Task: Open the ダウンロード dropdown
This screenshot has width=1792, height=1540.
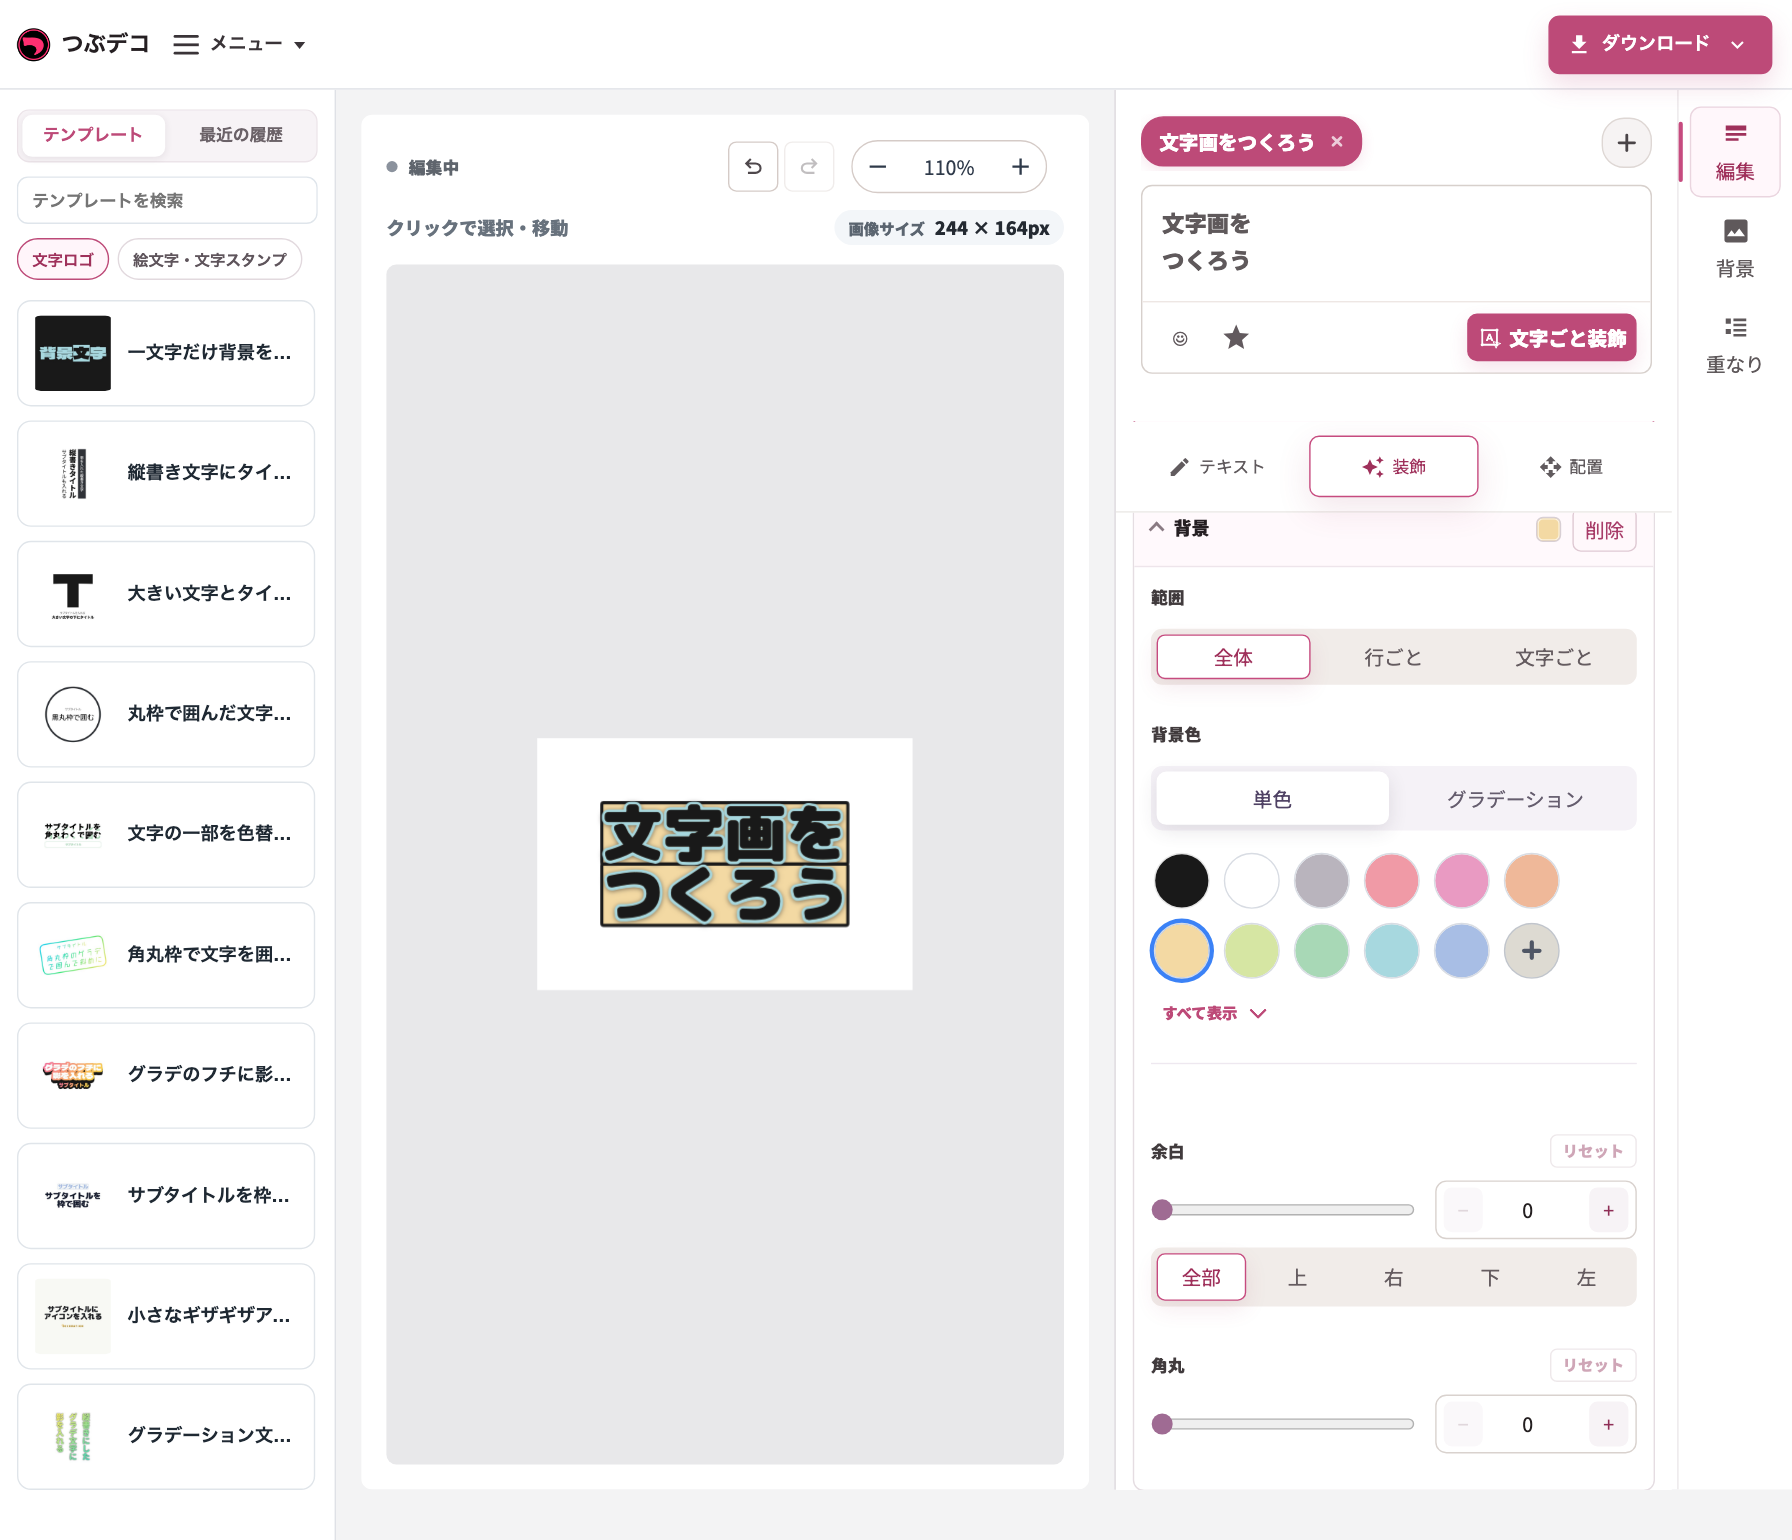Action: pyautogui.click(x=1659, y=44)
